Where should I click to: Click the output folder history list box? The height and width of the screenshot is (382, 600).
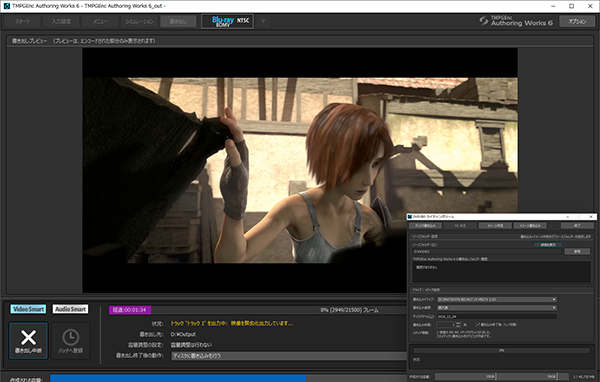(x=501, y=272)
